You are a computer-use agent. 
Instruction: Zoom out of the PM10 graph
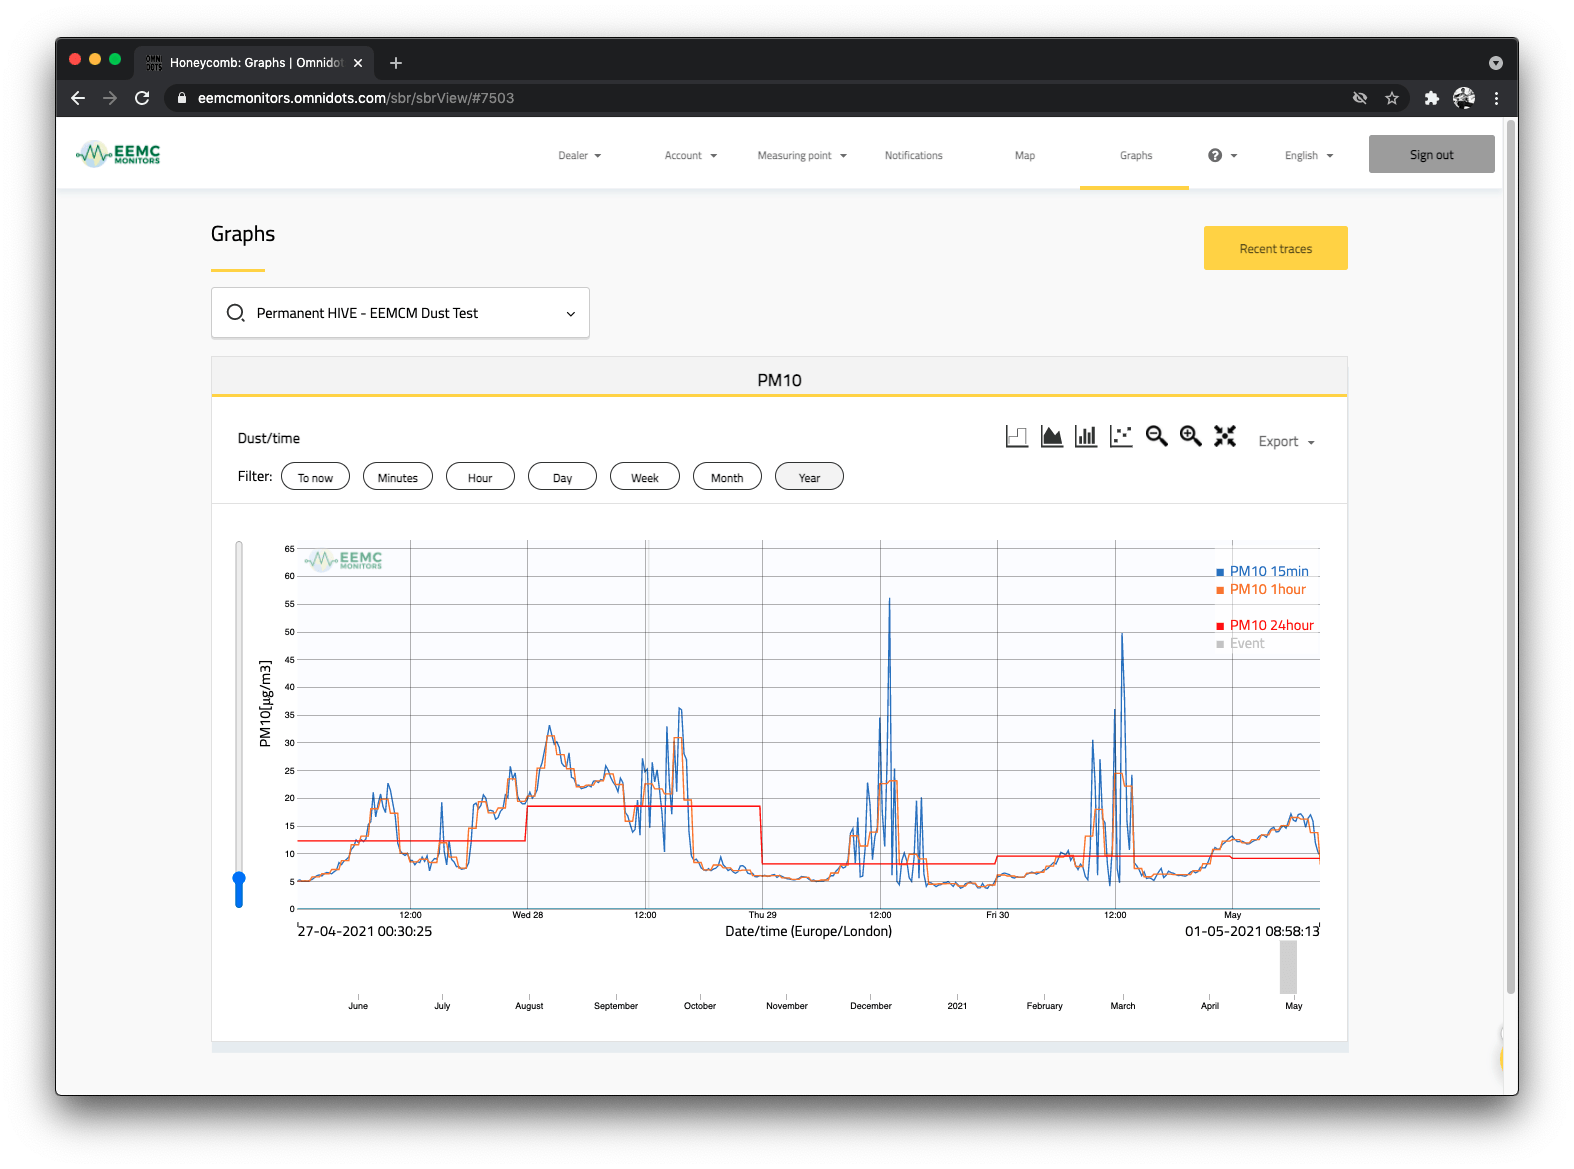coord(1156,436)
